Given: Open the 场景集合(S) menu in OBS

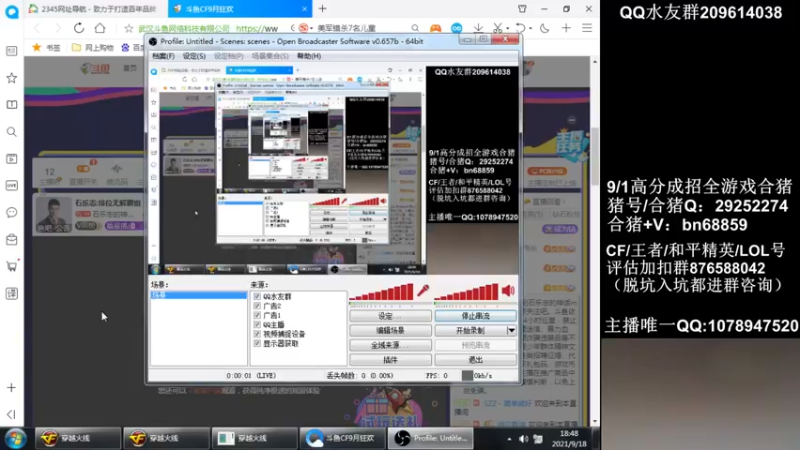Looking at the screenshot, I should tap(270, 56).
